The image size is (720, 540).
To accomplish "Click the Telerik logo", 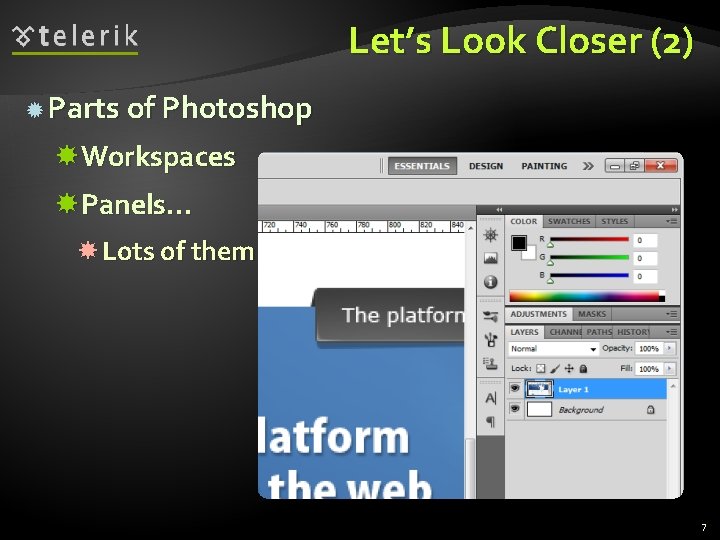I will click(x=75, y=39).
